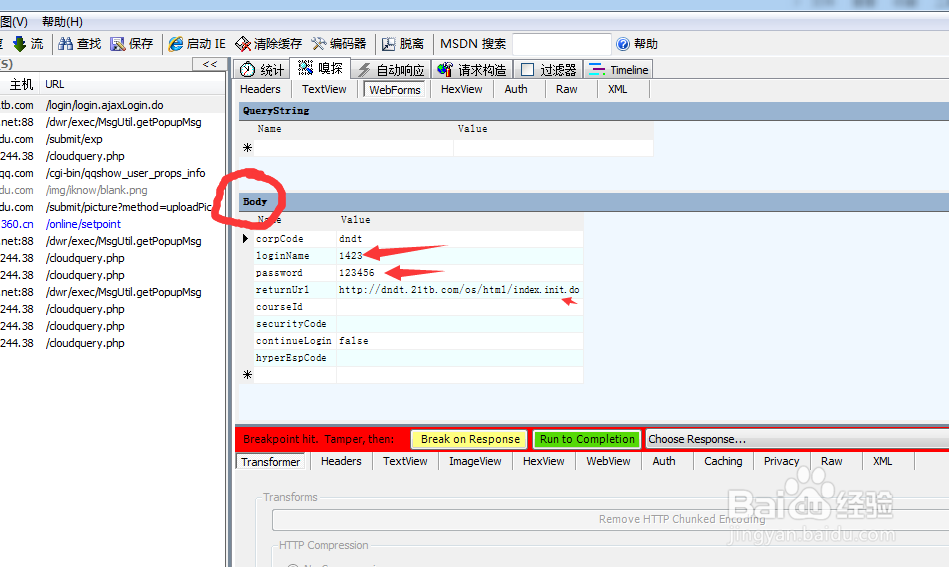Open the Choose Response dropdown

point(796,439)
